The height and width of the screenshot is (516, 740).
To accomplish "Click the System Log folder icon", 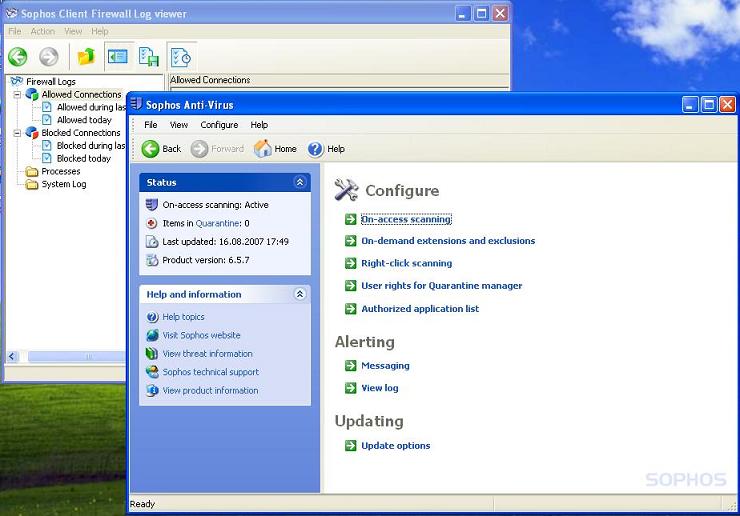I will pos(32,184).
